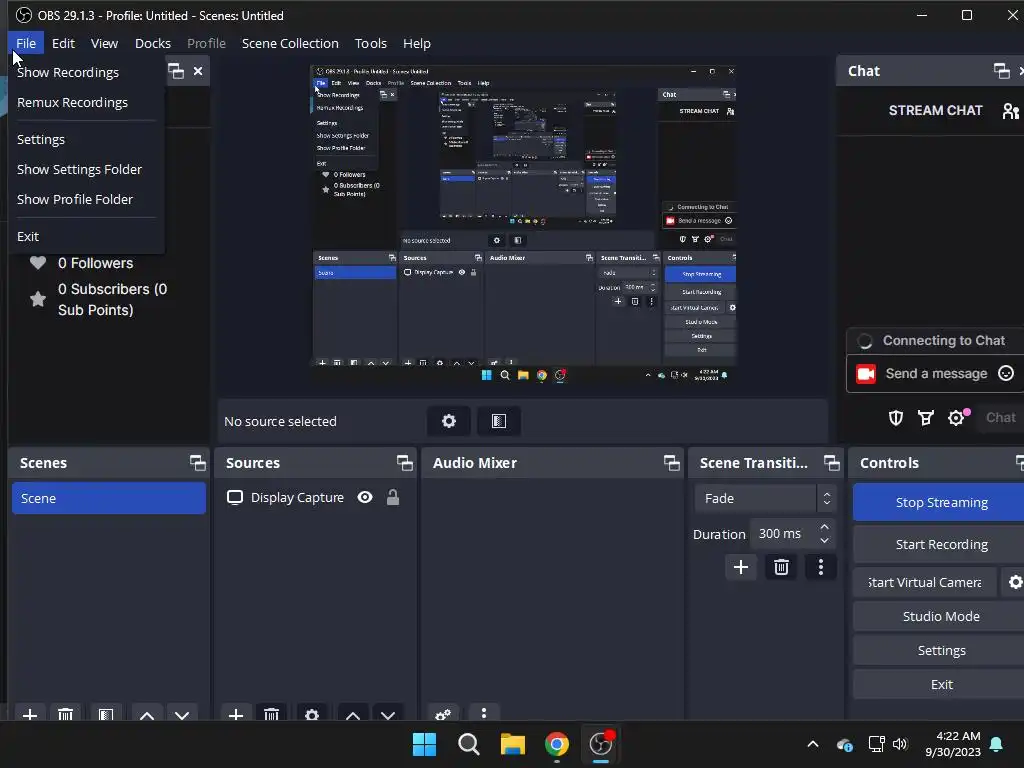Screen dimensions: 1024x768
Task: Undock the Audio Mixer panel
Action: coord(671,463)
